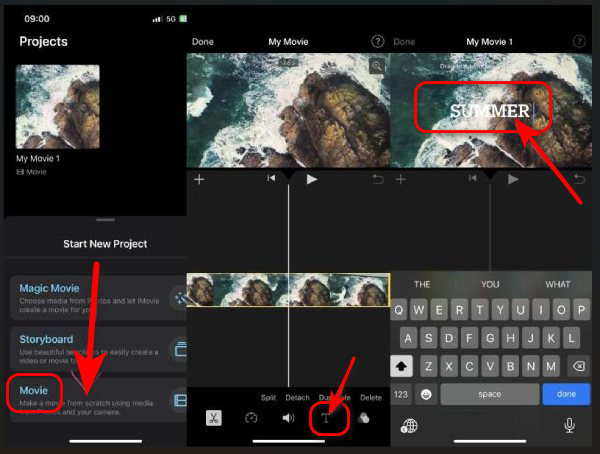Viewport: 600px width, 454px height.
Task: Tap the keyboard microphone dictation icon
Action: (569, 425)
